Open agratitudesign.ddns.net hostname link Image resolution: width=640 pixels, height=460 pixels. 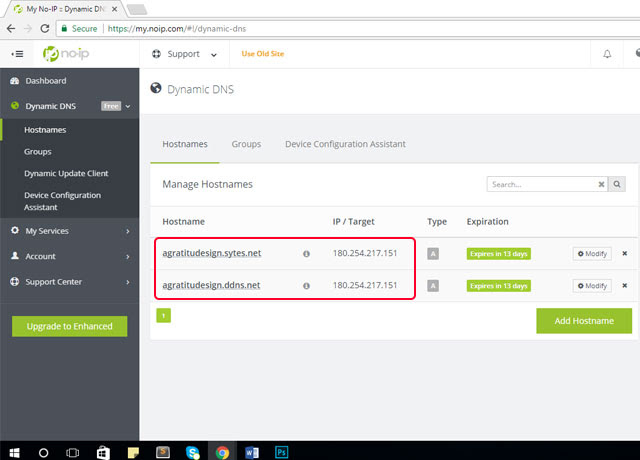tap(211, 285)
